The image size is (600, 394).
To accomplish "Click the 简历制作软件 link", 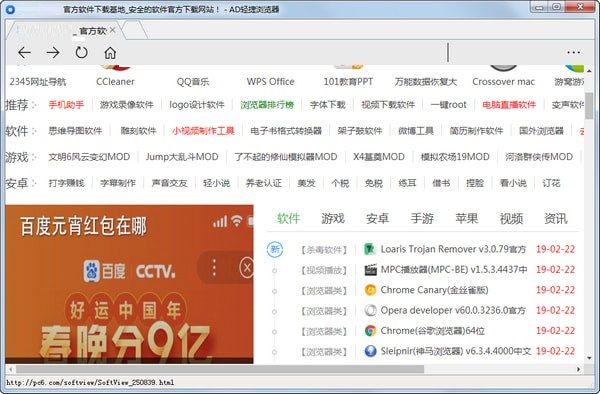I will click(x=476, y=131).
